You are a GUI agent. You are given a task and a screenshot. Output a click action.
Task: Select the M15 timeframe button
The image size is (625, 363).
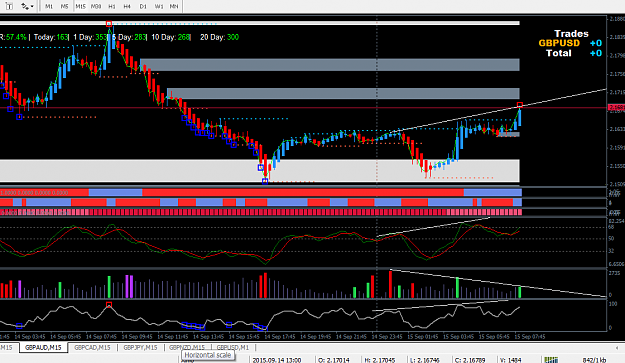(81, 6)
